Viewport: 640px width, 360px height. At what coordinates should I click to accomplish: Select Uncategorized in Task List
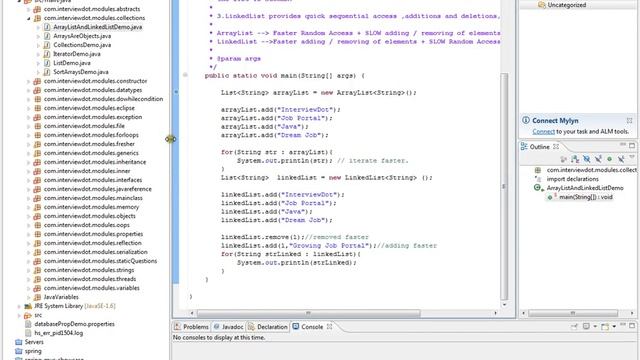567,5
